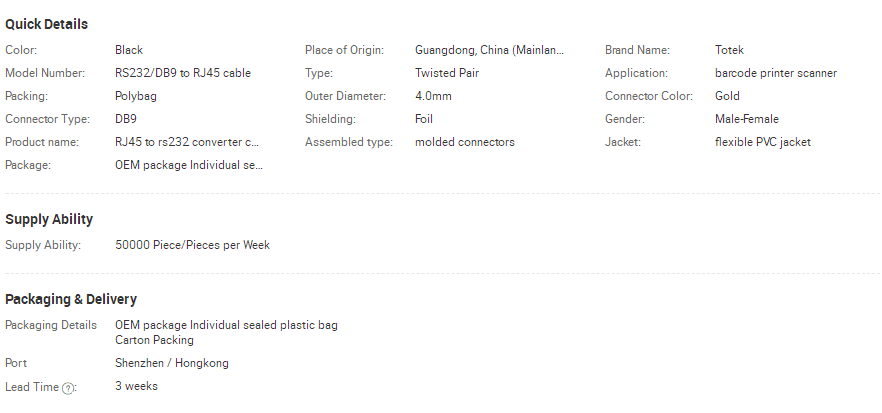Click the Port value Shenzhen / Hongkong

[172, 363]
